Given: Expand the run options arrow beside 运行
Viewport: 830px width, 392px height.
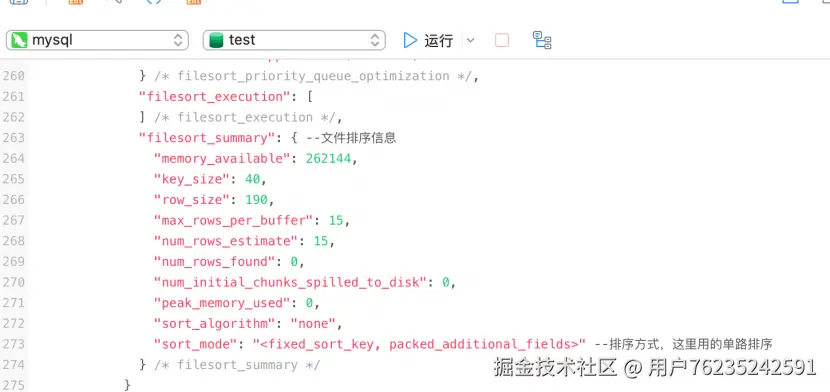Looking at the screenshot, I should [x=470, y=40].
